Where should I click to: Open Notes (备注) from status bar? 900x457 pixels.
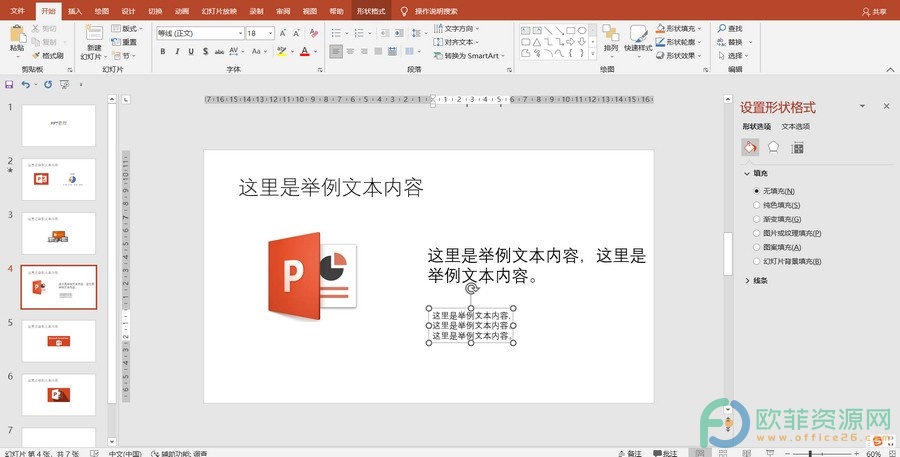pos(630,453)
